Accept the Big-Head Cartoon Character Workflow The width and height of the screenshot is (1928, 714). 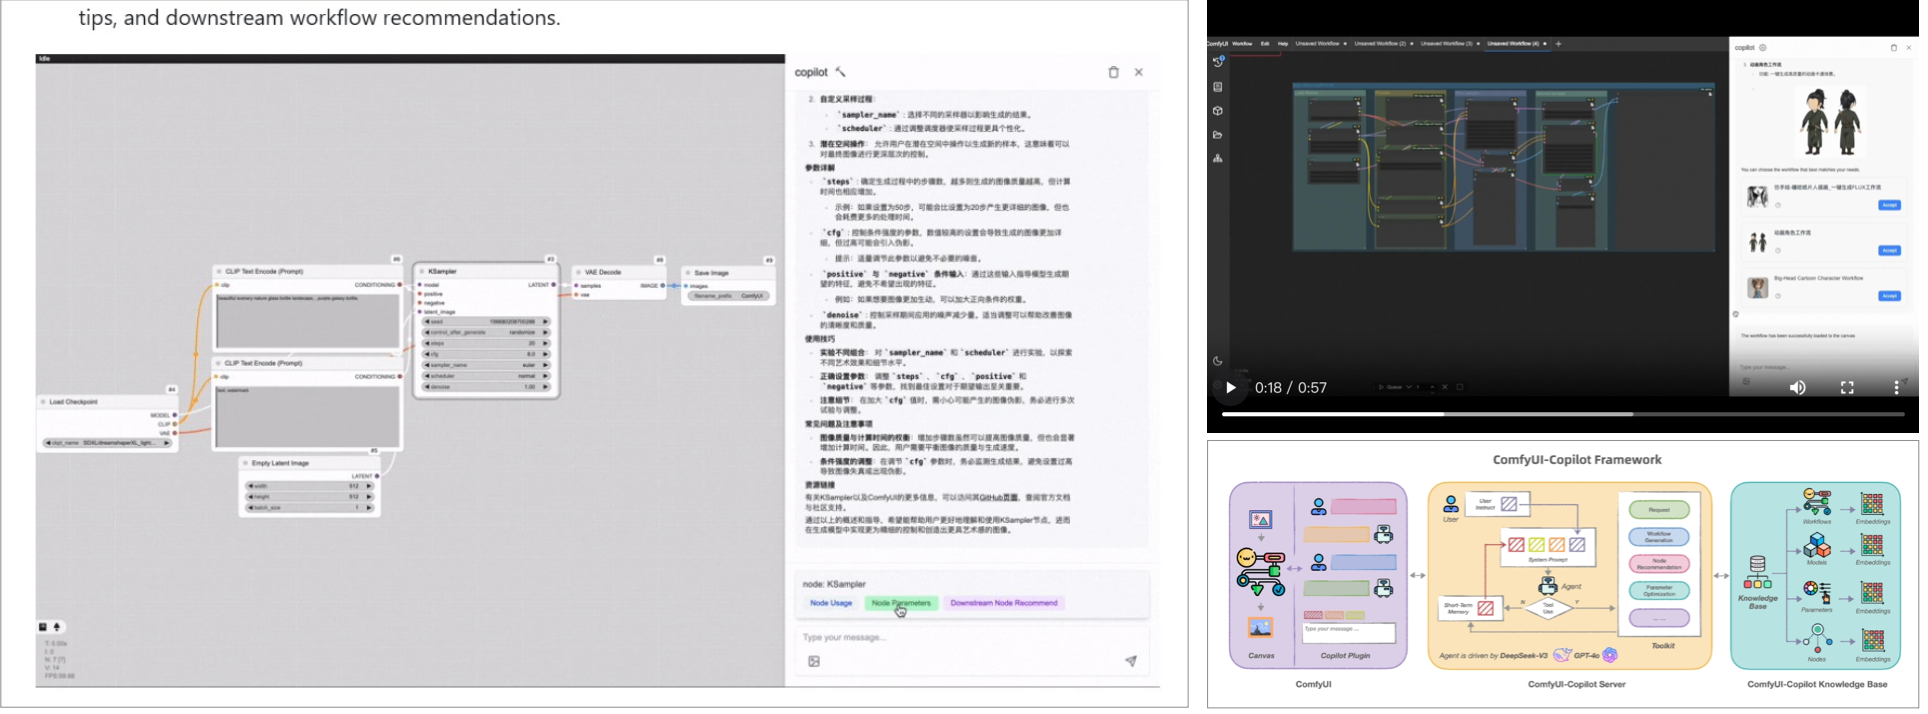pos(1889,296)
